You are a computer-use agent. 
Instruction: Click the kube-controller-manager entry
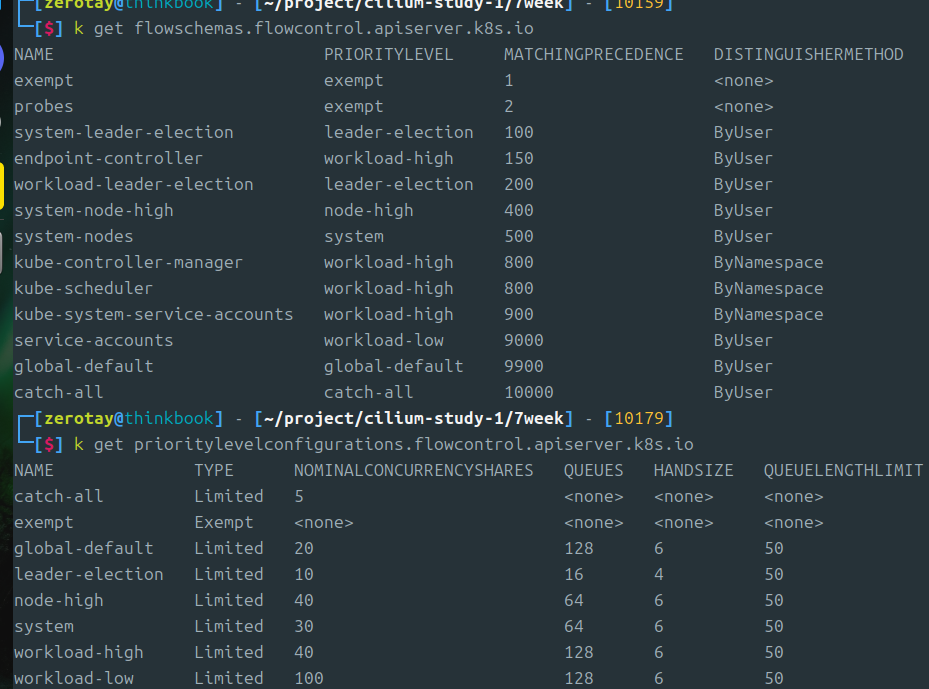pos(128,262)
